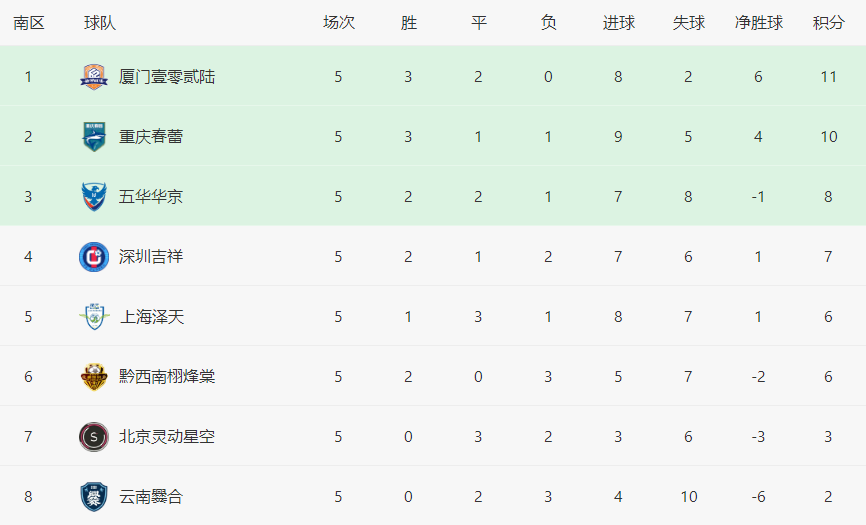Click the 球队 column header
Viewport: 866px width, 525px height.
click(x=100, y=23)
